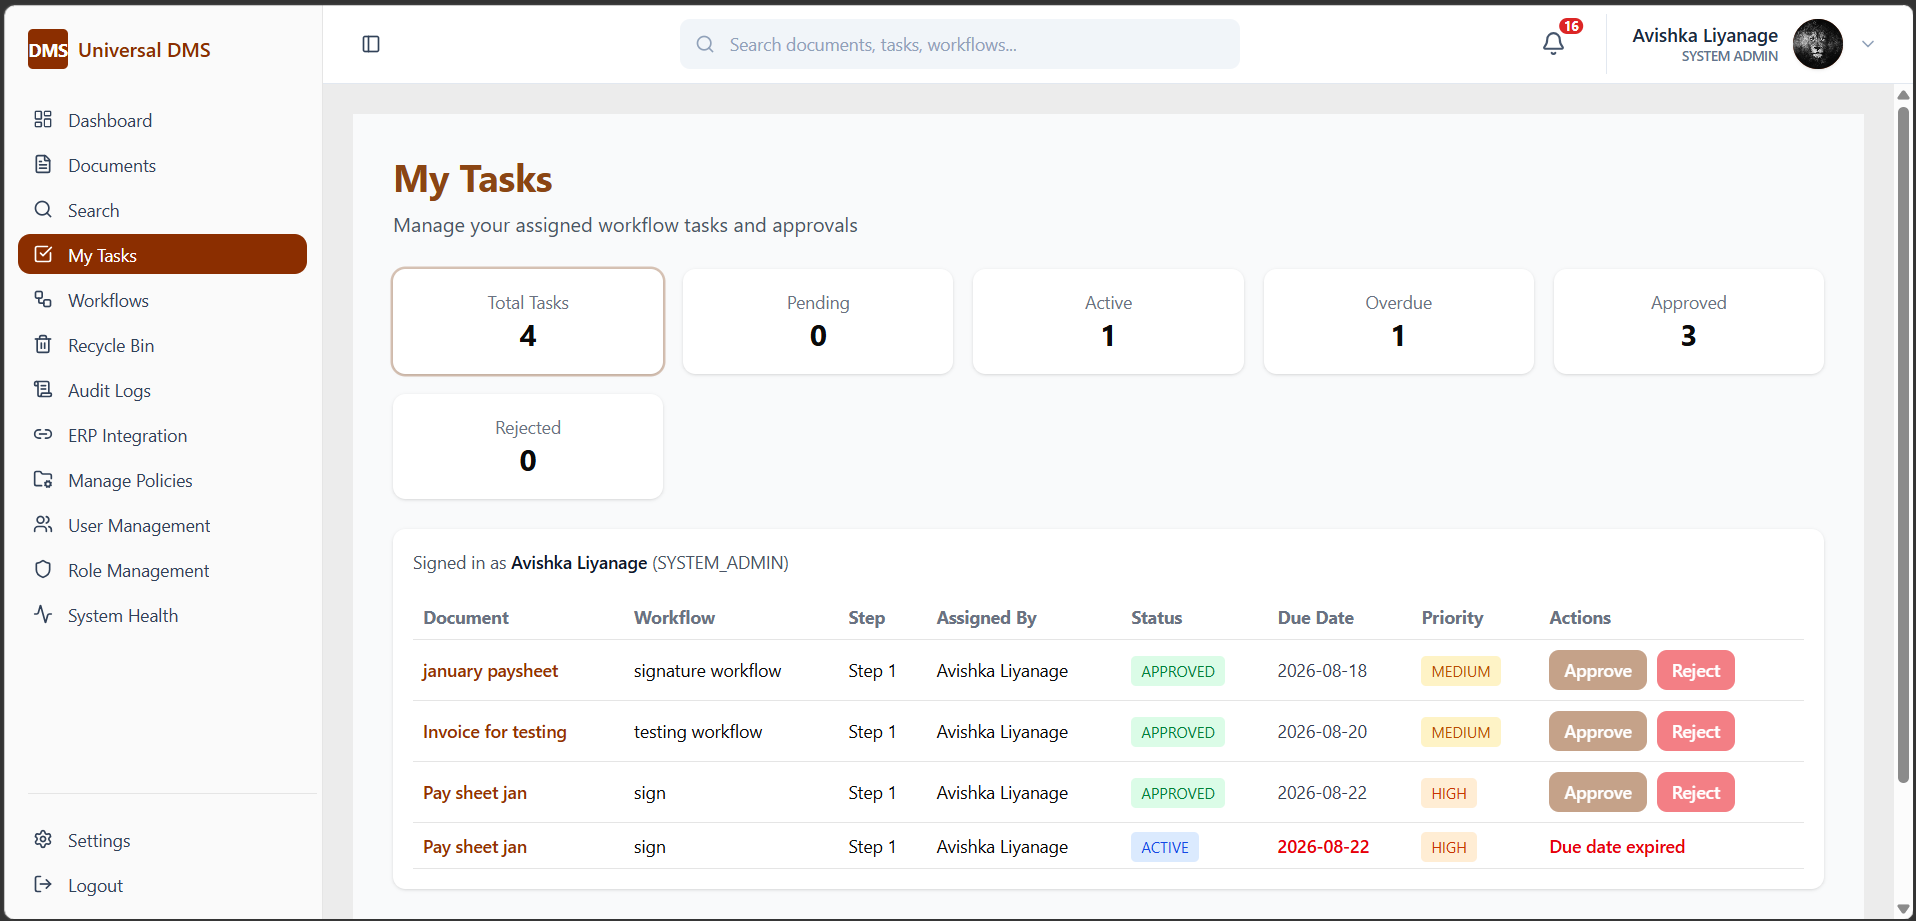
Task: Click the page vertical scrollbar
Action: click(x=1903, y=444)
